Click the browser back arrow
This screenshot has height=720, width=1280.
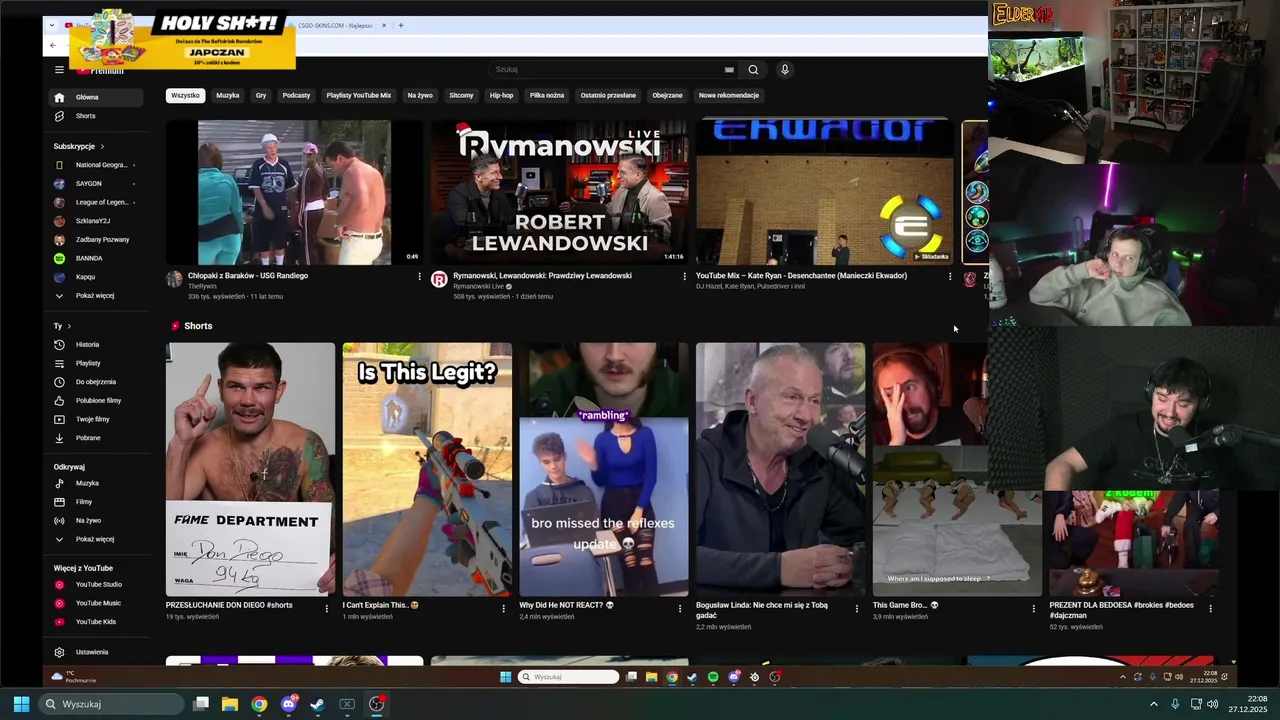53,45
